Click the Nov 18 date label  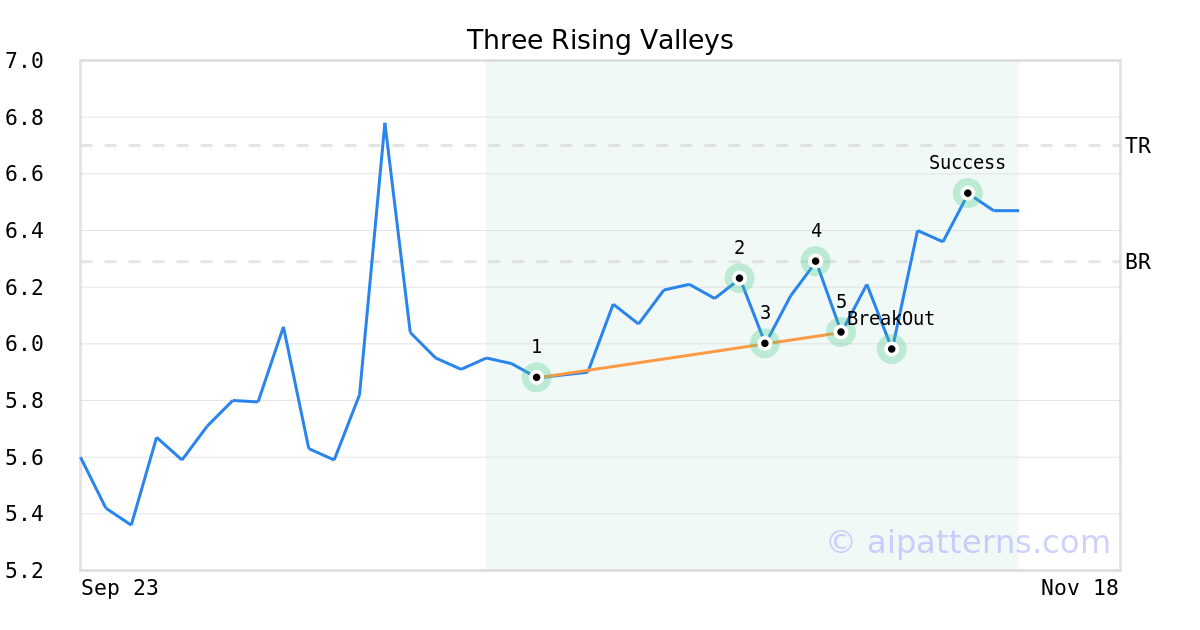click(x=1079, y=588)
